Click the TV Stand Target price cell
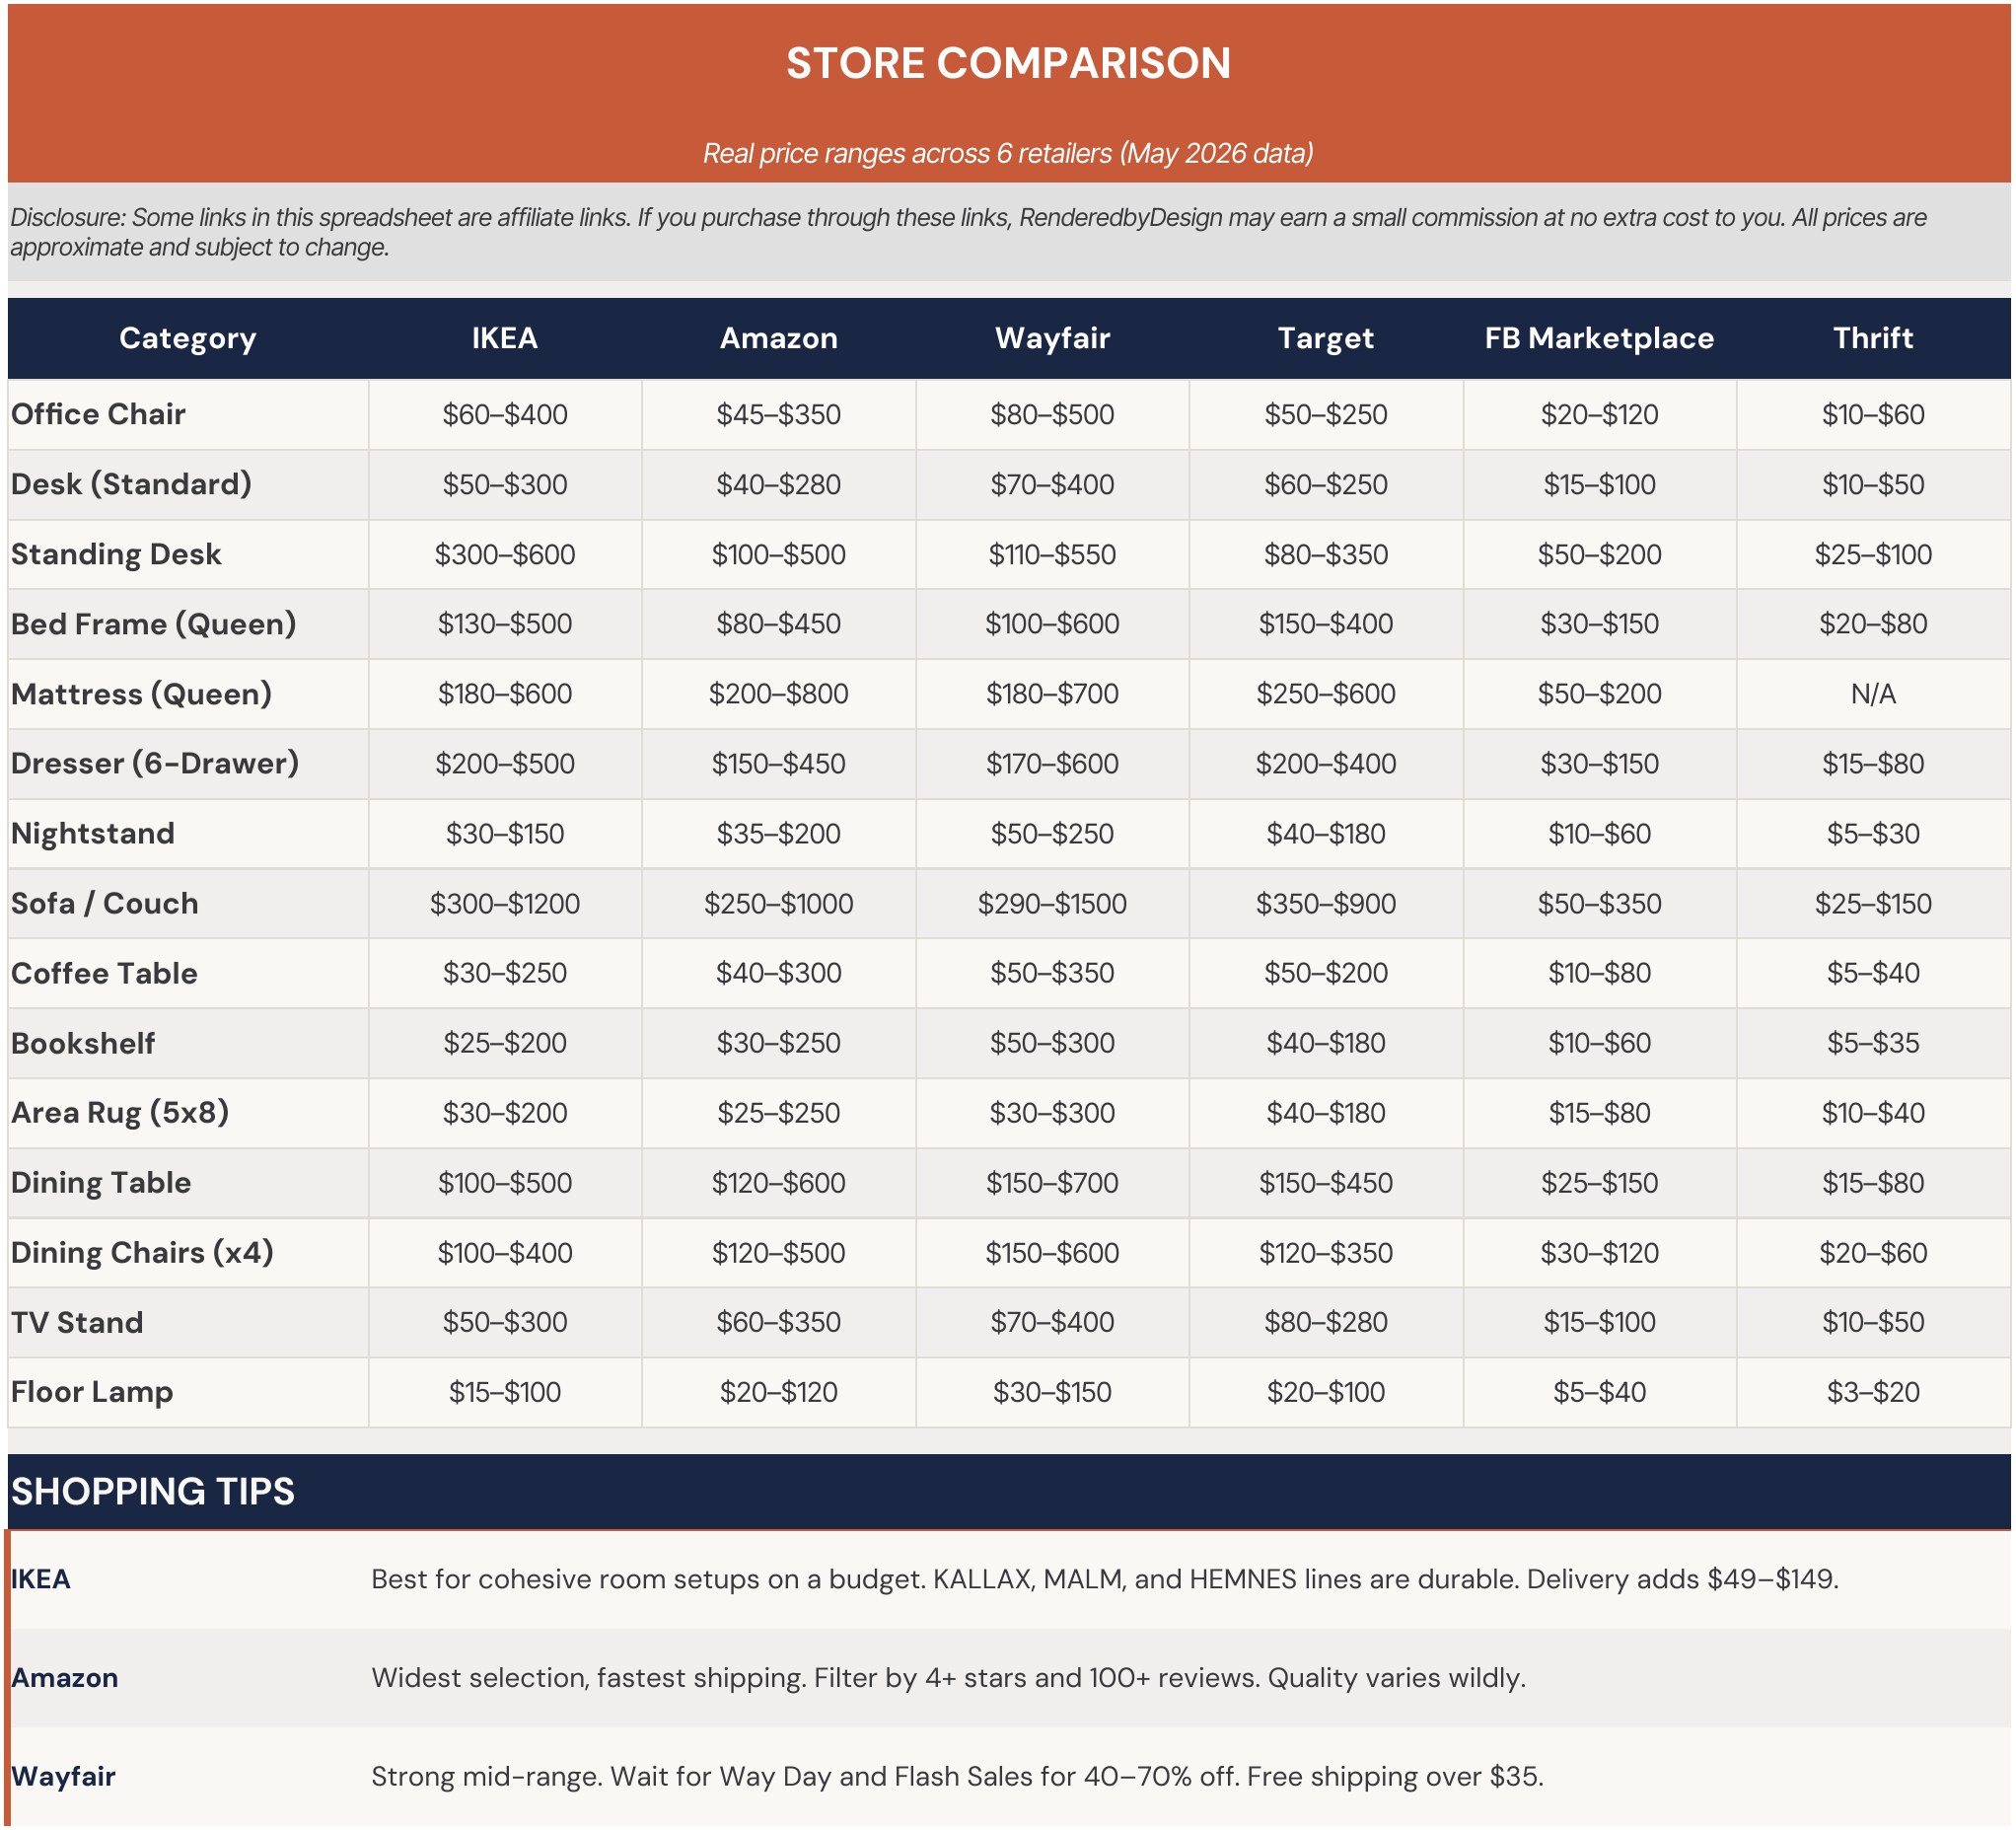 pyautogui.click(x=1326, y=1323)
